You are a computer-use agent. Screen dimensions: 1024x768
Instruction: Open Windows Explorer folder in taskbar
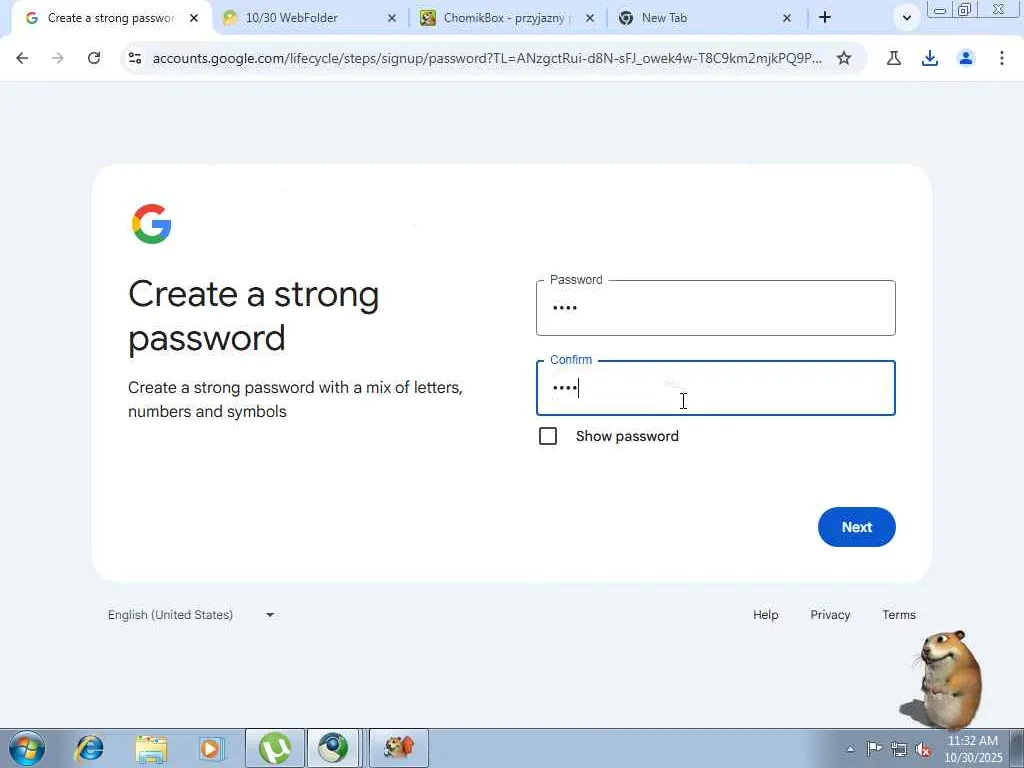(x=151, y=748)
